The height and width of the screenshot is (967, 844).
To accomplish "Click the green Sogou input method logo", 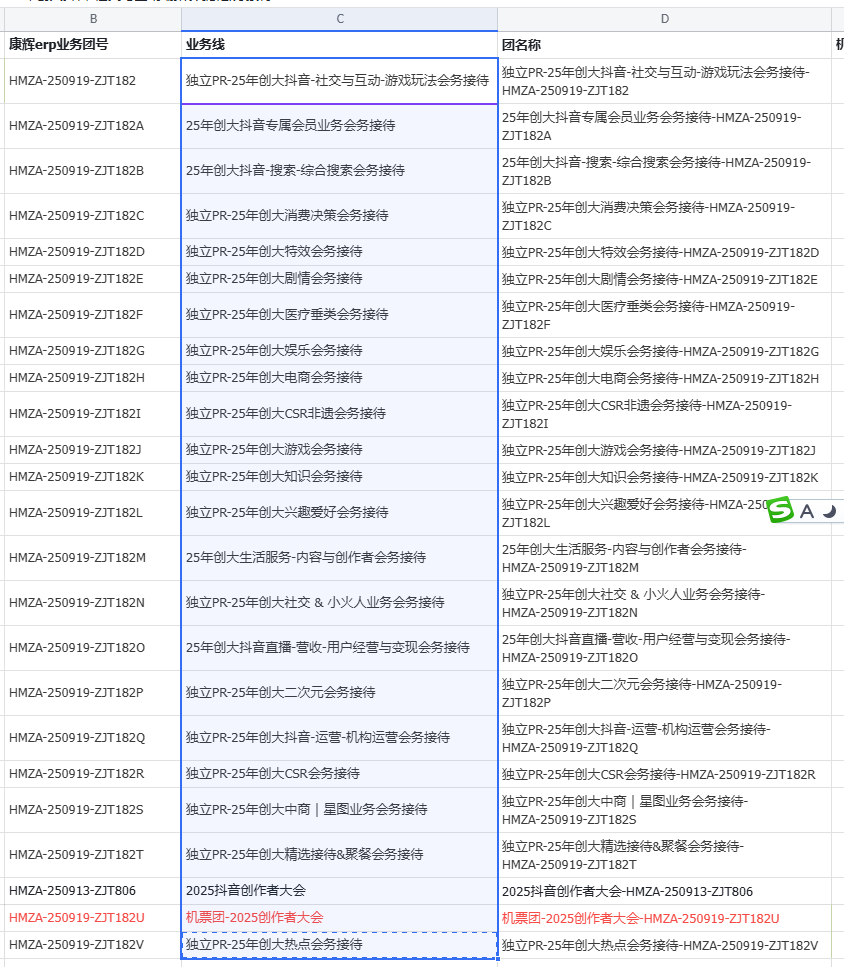I will tap(780, 511).
